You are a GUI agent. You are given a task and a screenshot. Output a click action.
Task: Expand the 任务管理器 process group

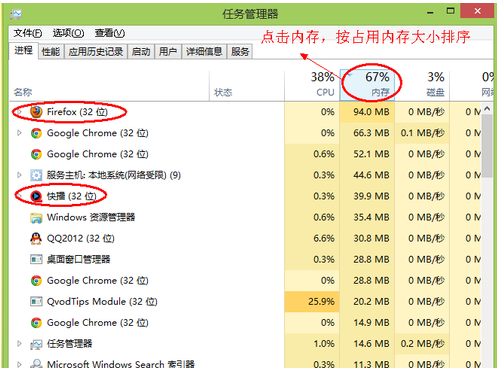19,344
